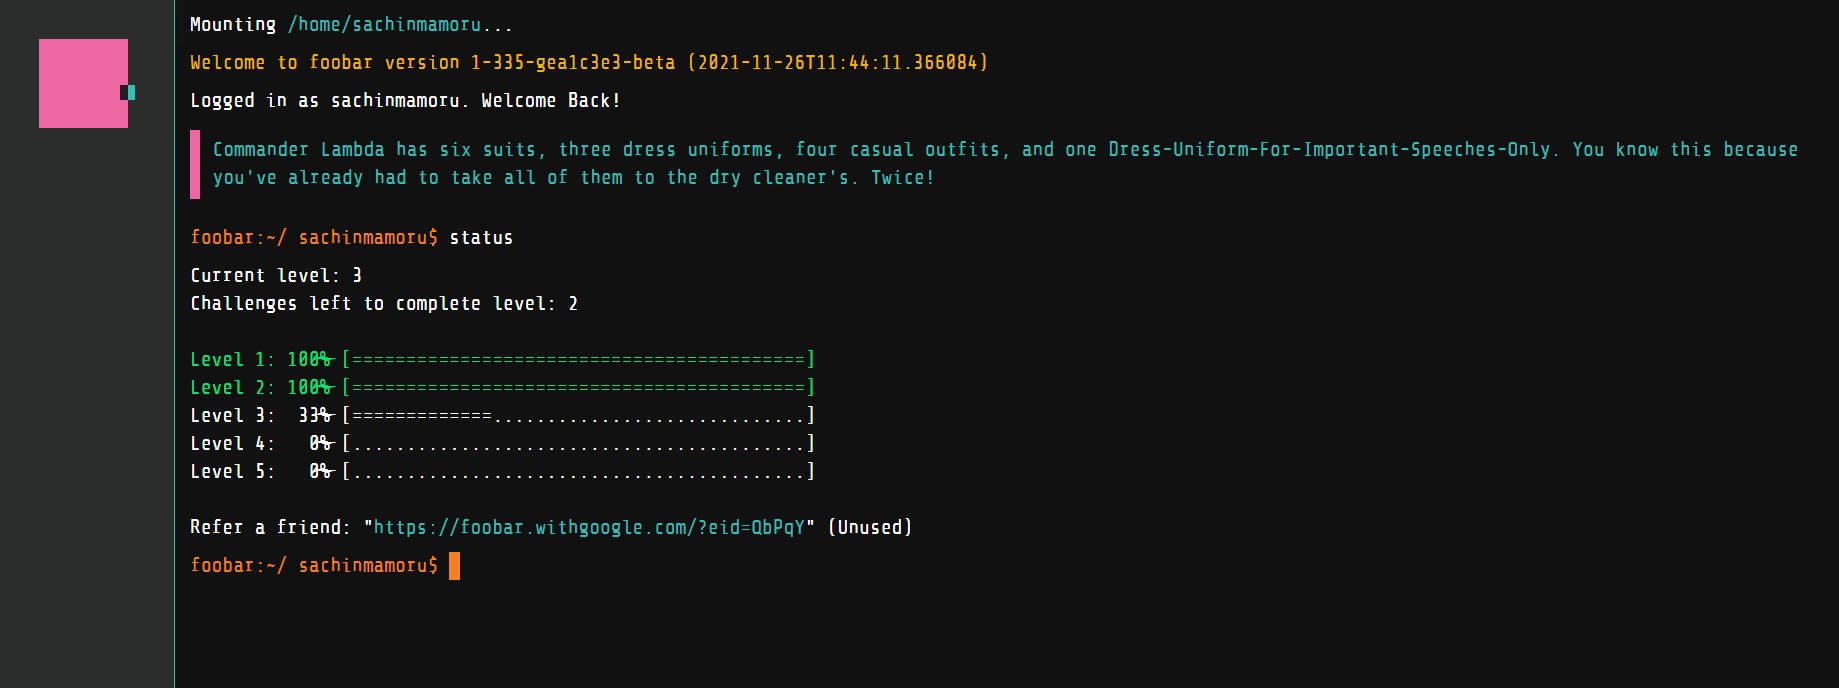
Task: Click the Level 5 progress bar
Action: coord(578,471)
